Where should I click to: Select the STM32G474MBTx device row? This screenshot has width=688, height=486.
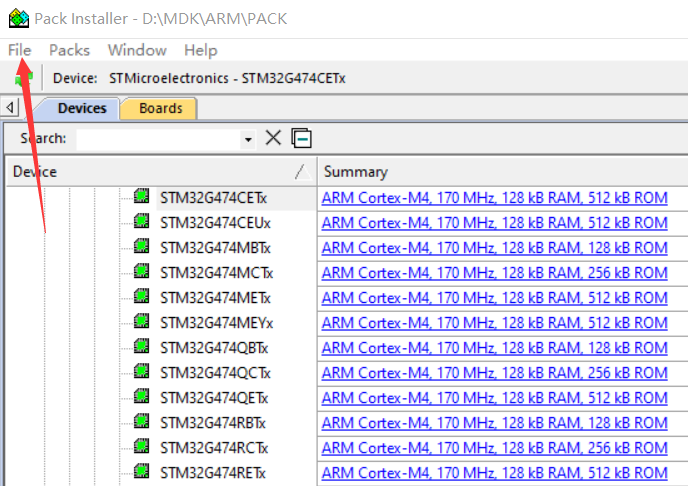click(x=215, y=248)
